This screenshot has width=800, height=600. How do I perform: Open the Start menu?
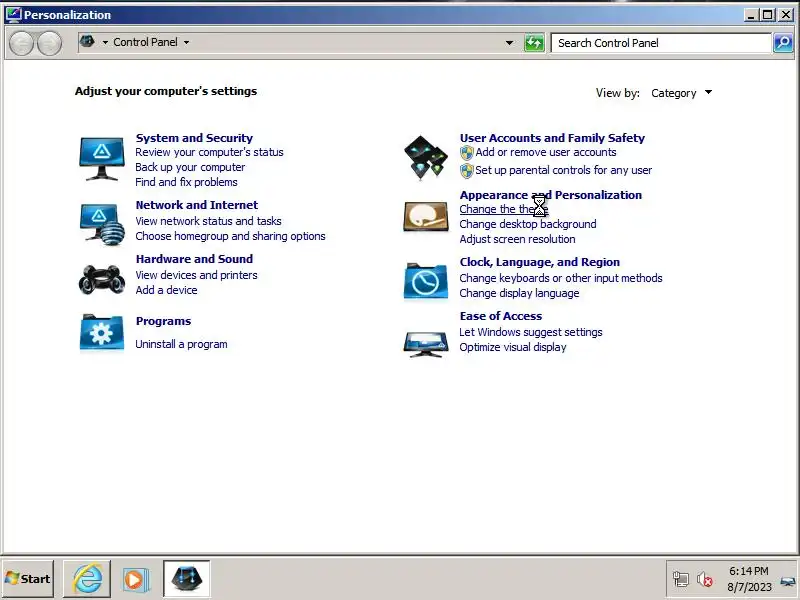pos(28,579)
